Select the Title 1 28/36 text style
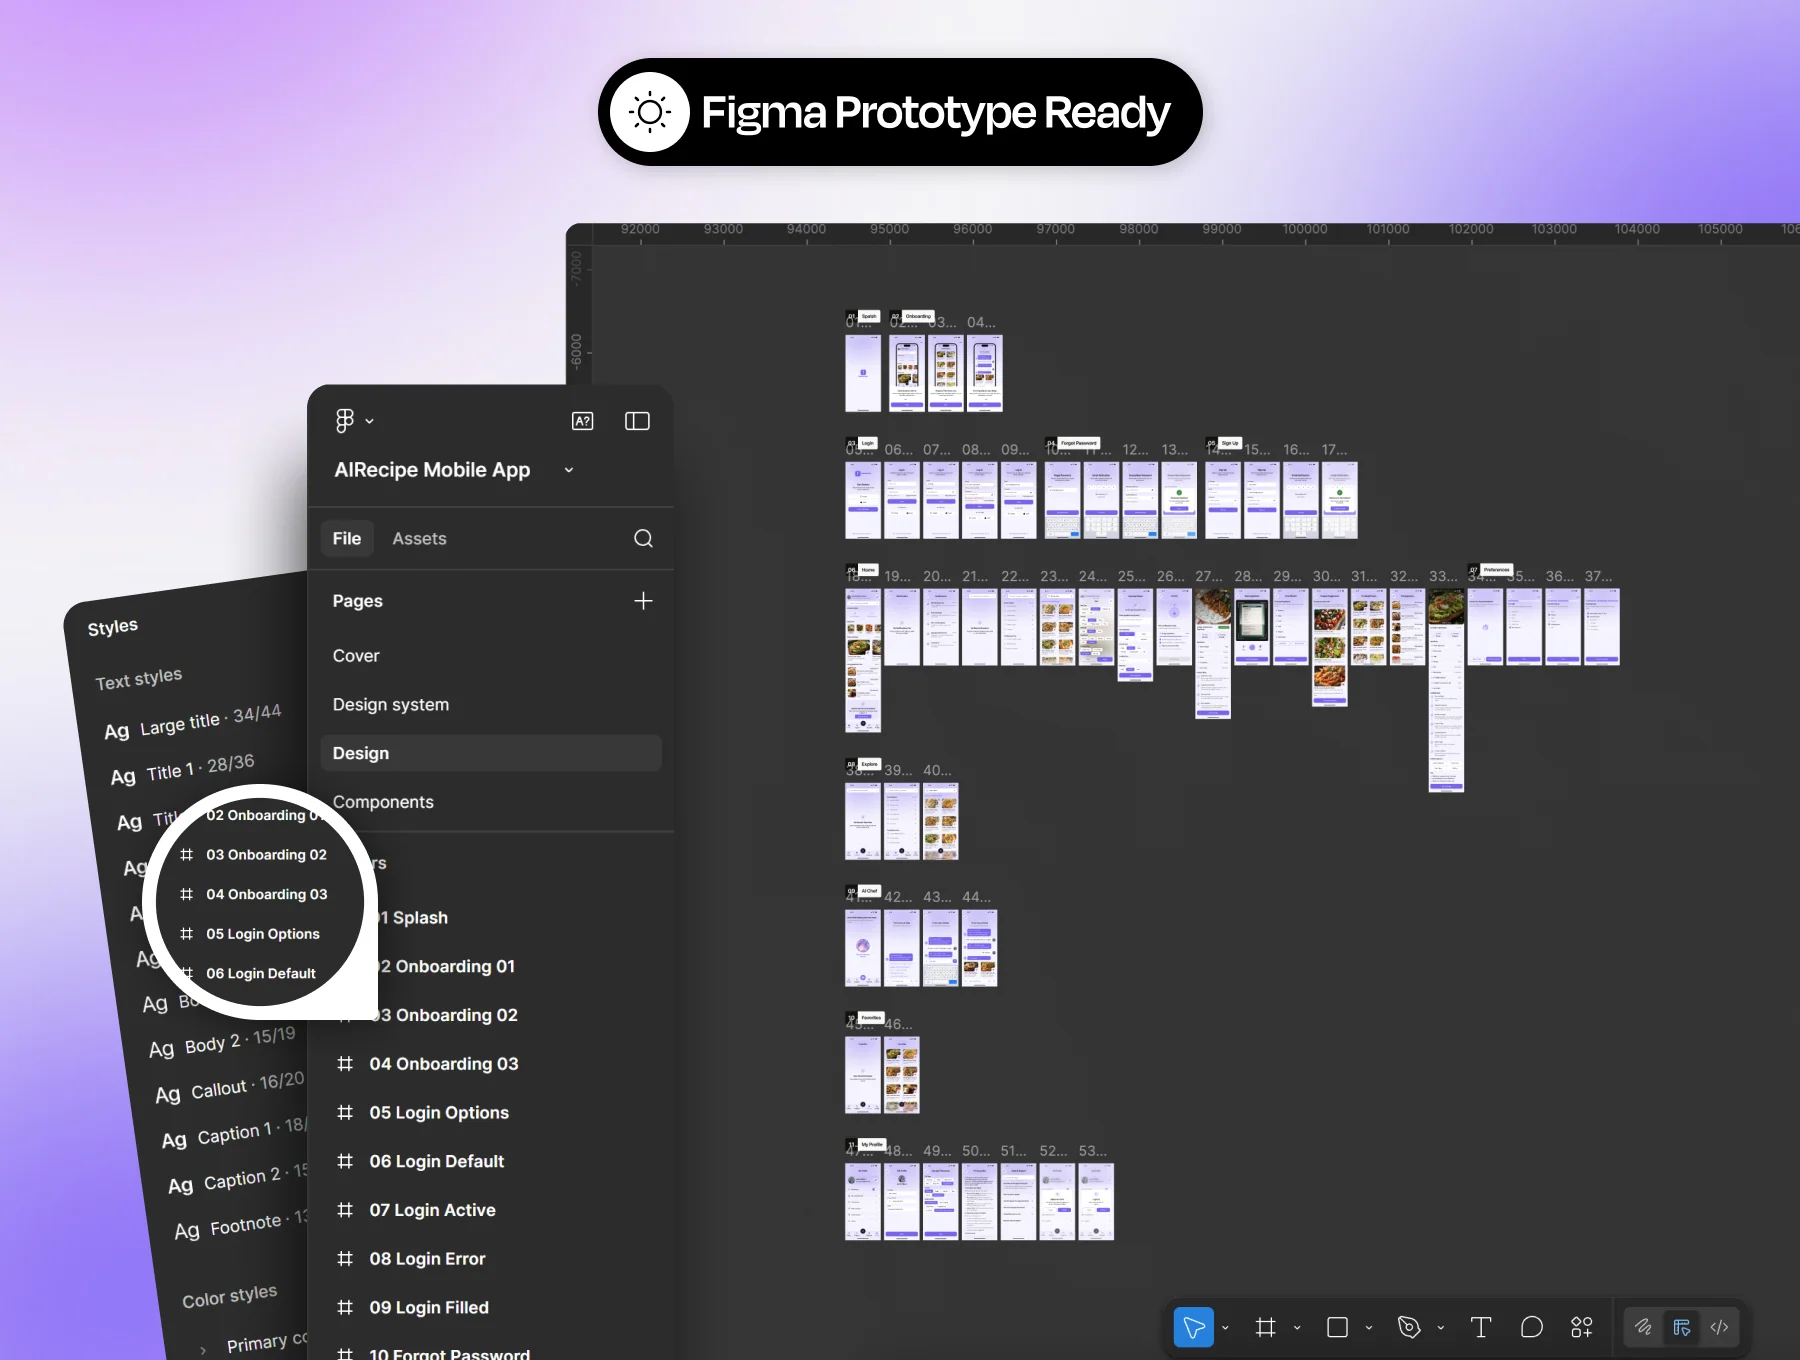 point(183,770)
